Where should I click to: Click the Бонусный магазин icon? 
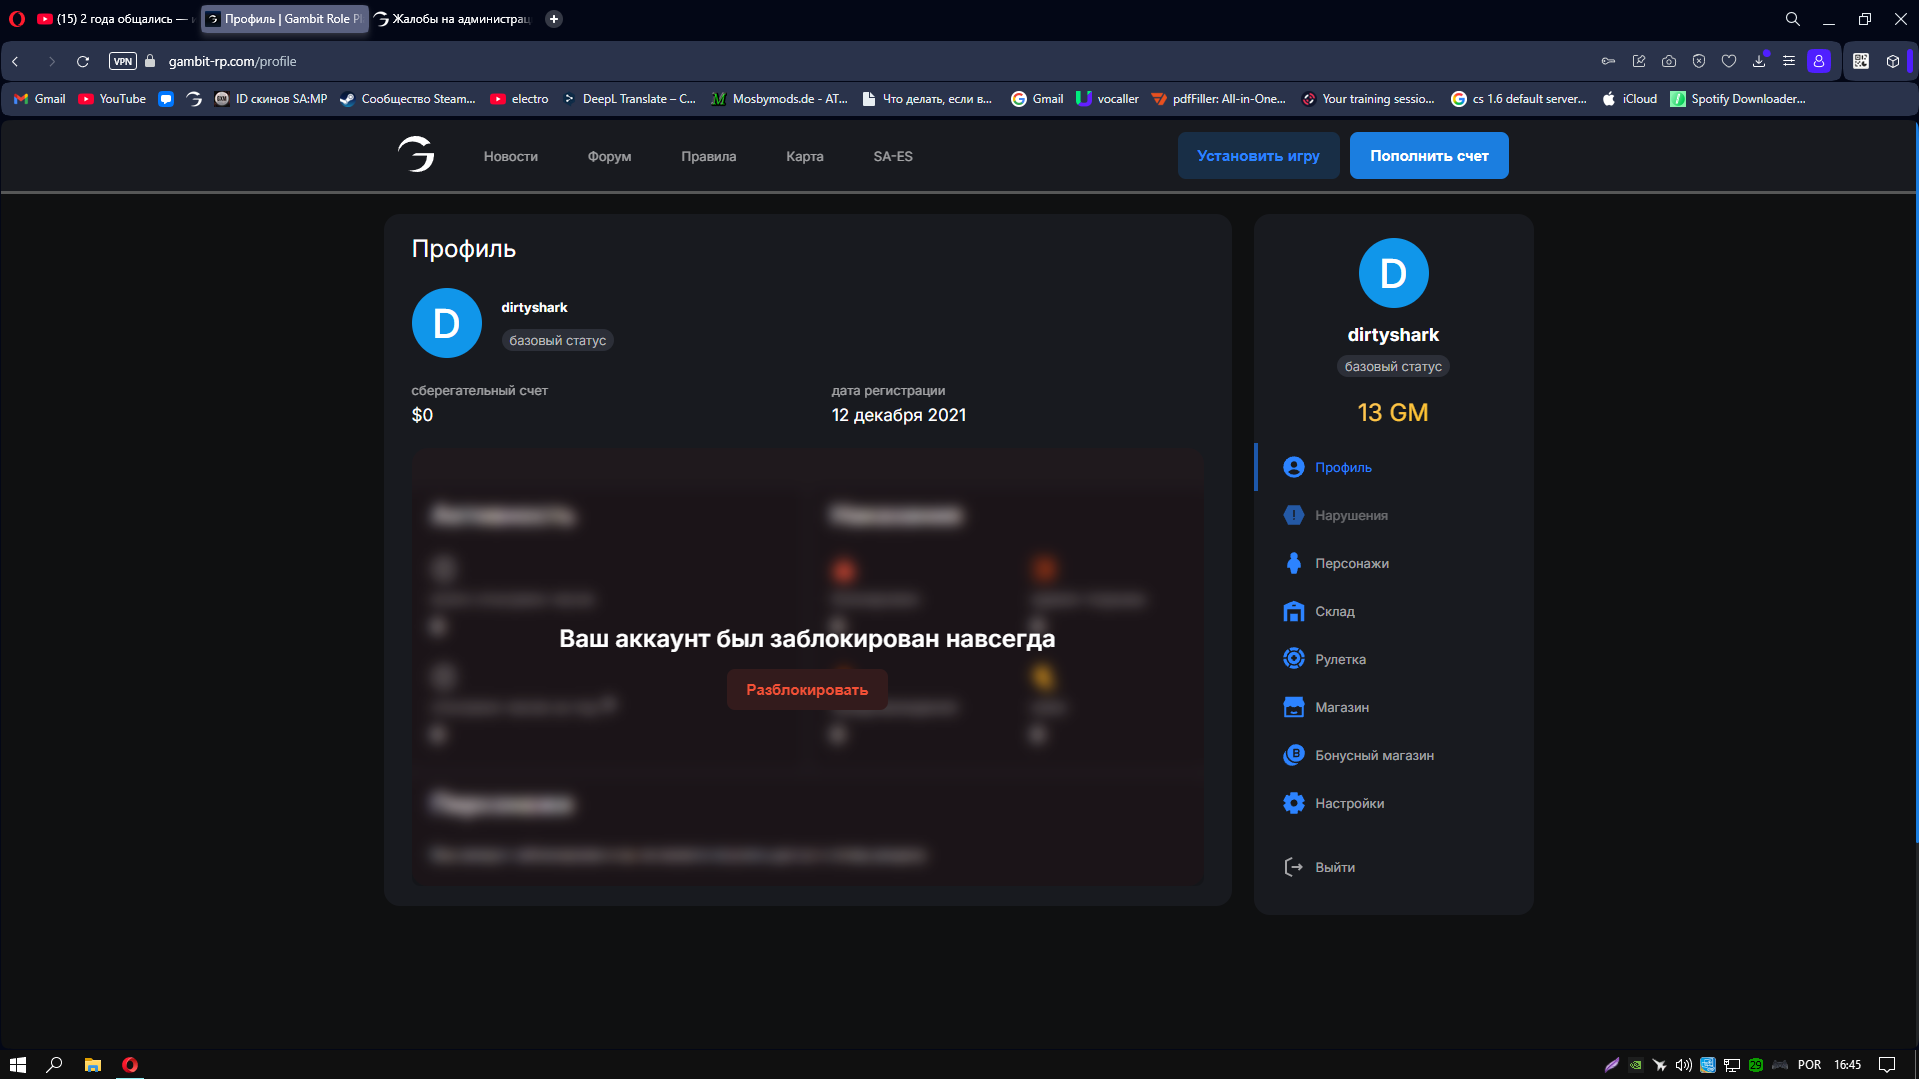(1293, 755)
